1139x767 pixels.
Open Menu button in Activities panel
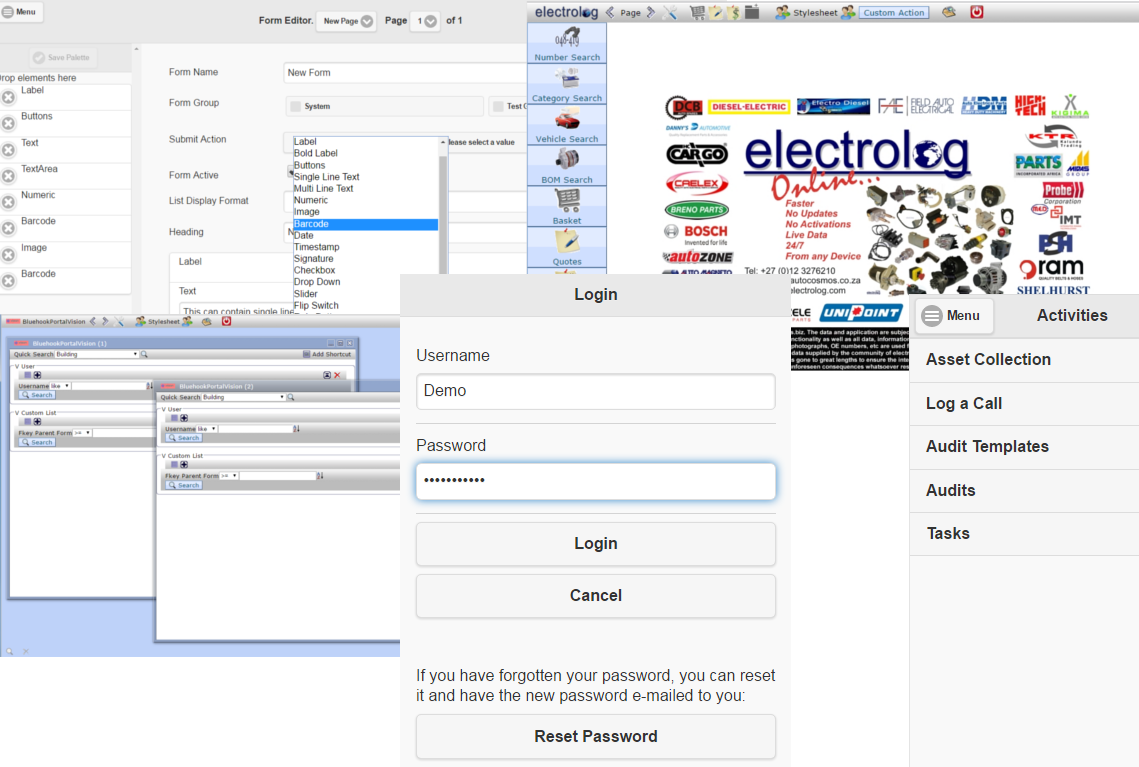point(953,316)
